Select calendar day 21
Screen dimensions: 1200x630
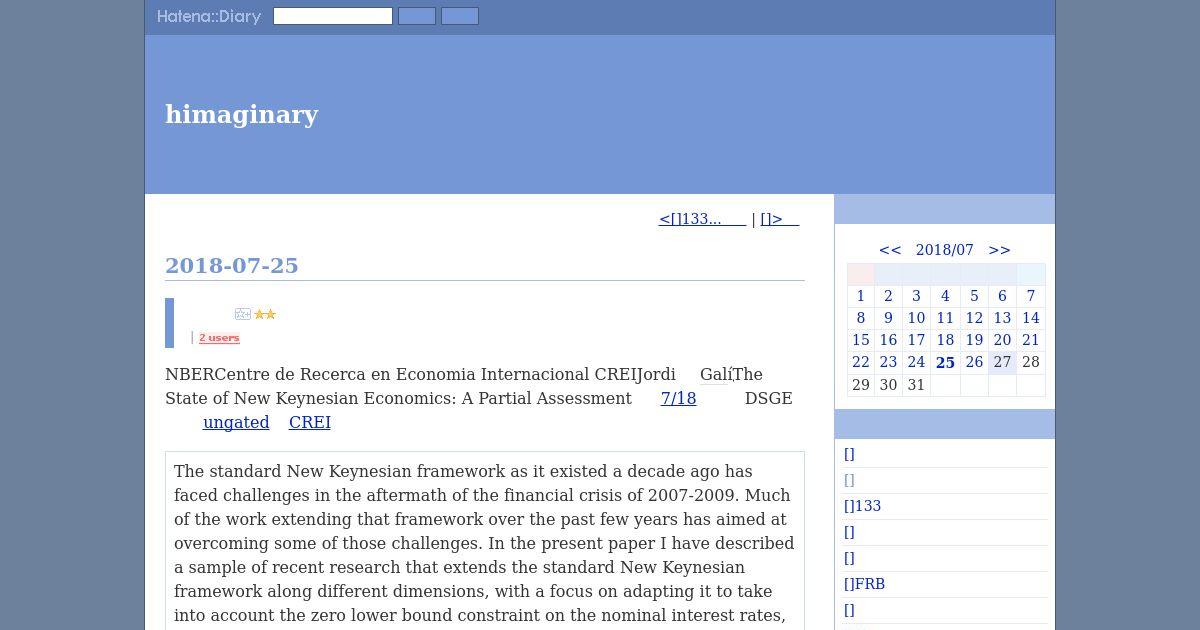(1031, 340)
